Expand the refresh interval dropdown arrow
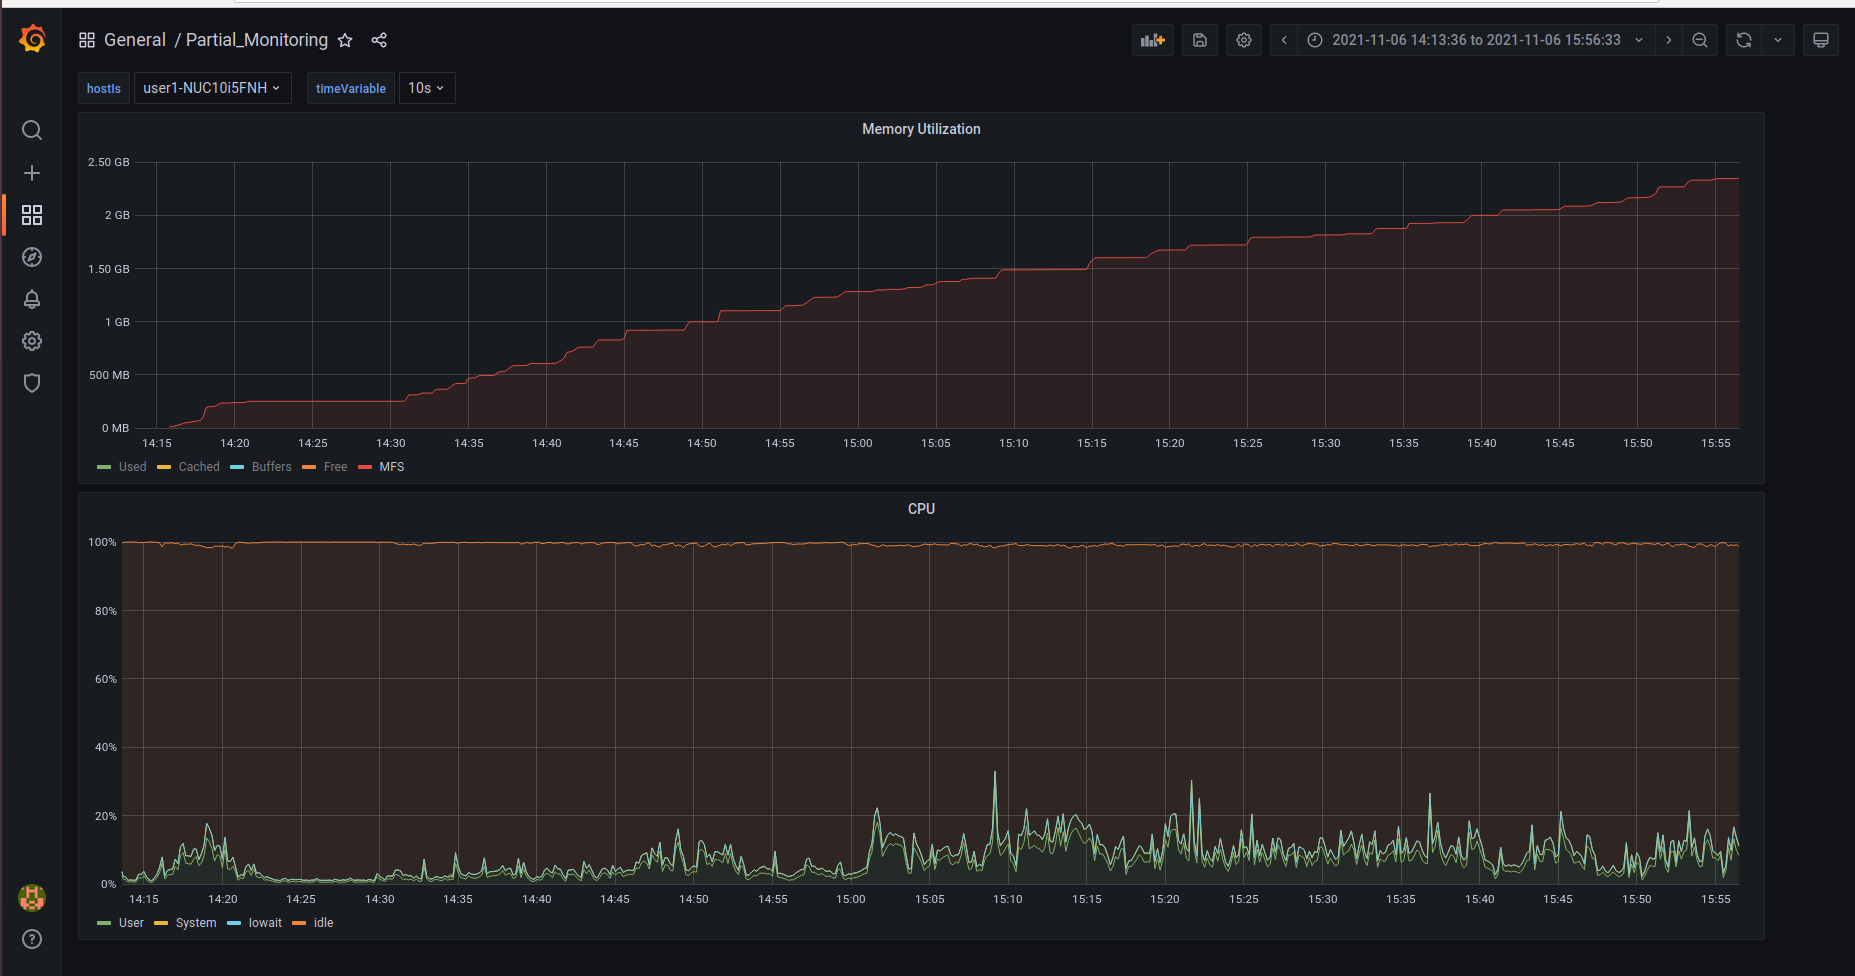1855x976 pixels. click(x=1777, y=40)
